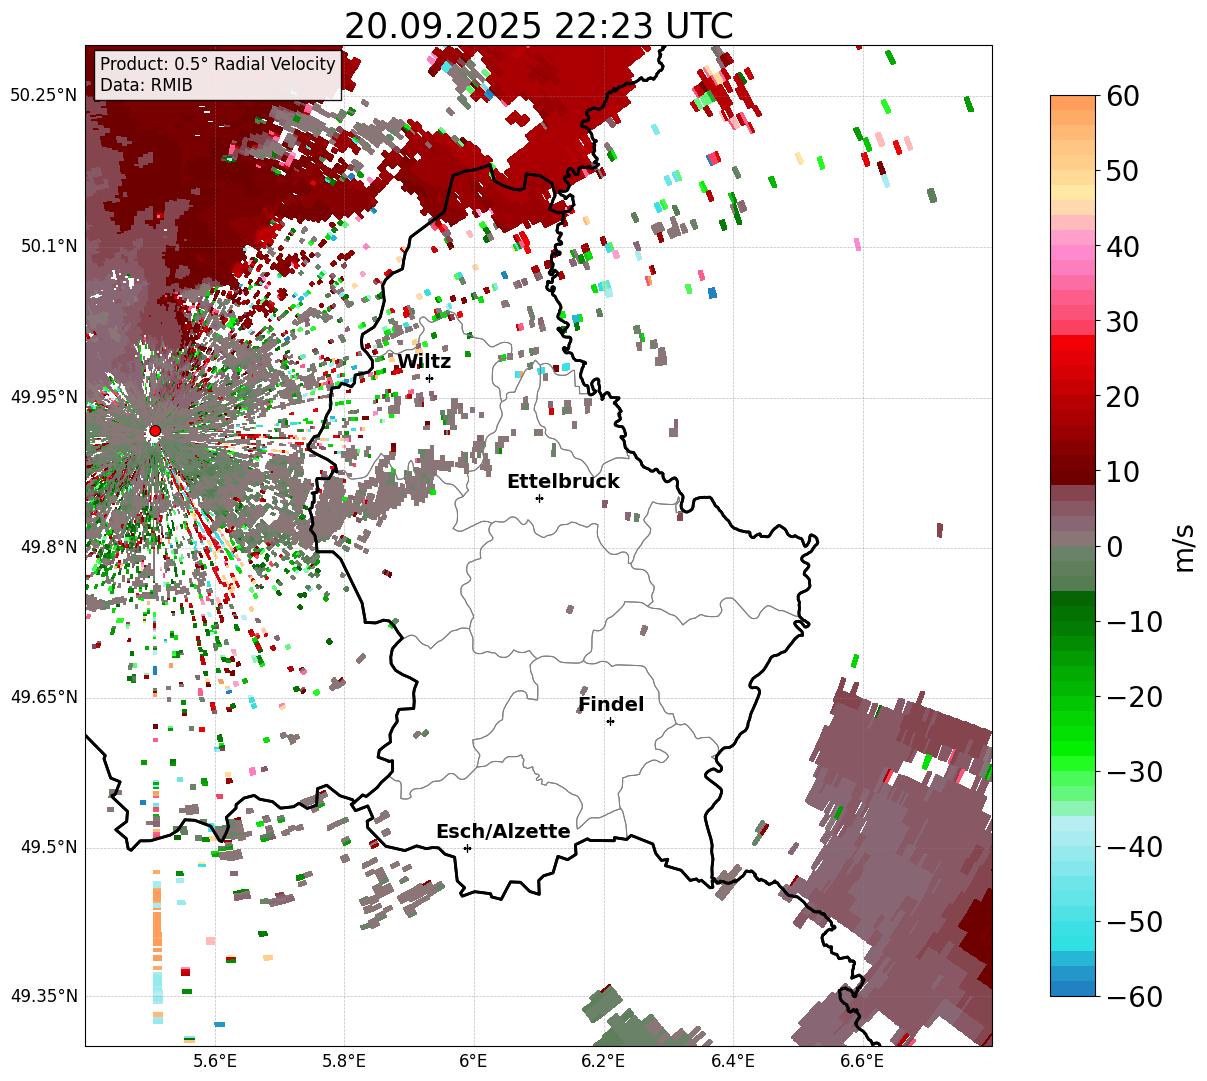Image resolution: width=1207 pixels, height=1081 pixels.
Task: Click the colorbar at 40 m/s pink
Action: (x=1073, y=246)
